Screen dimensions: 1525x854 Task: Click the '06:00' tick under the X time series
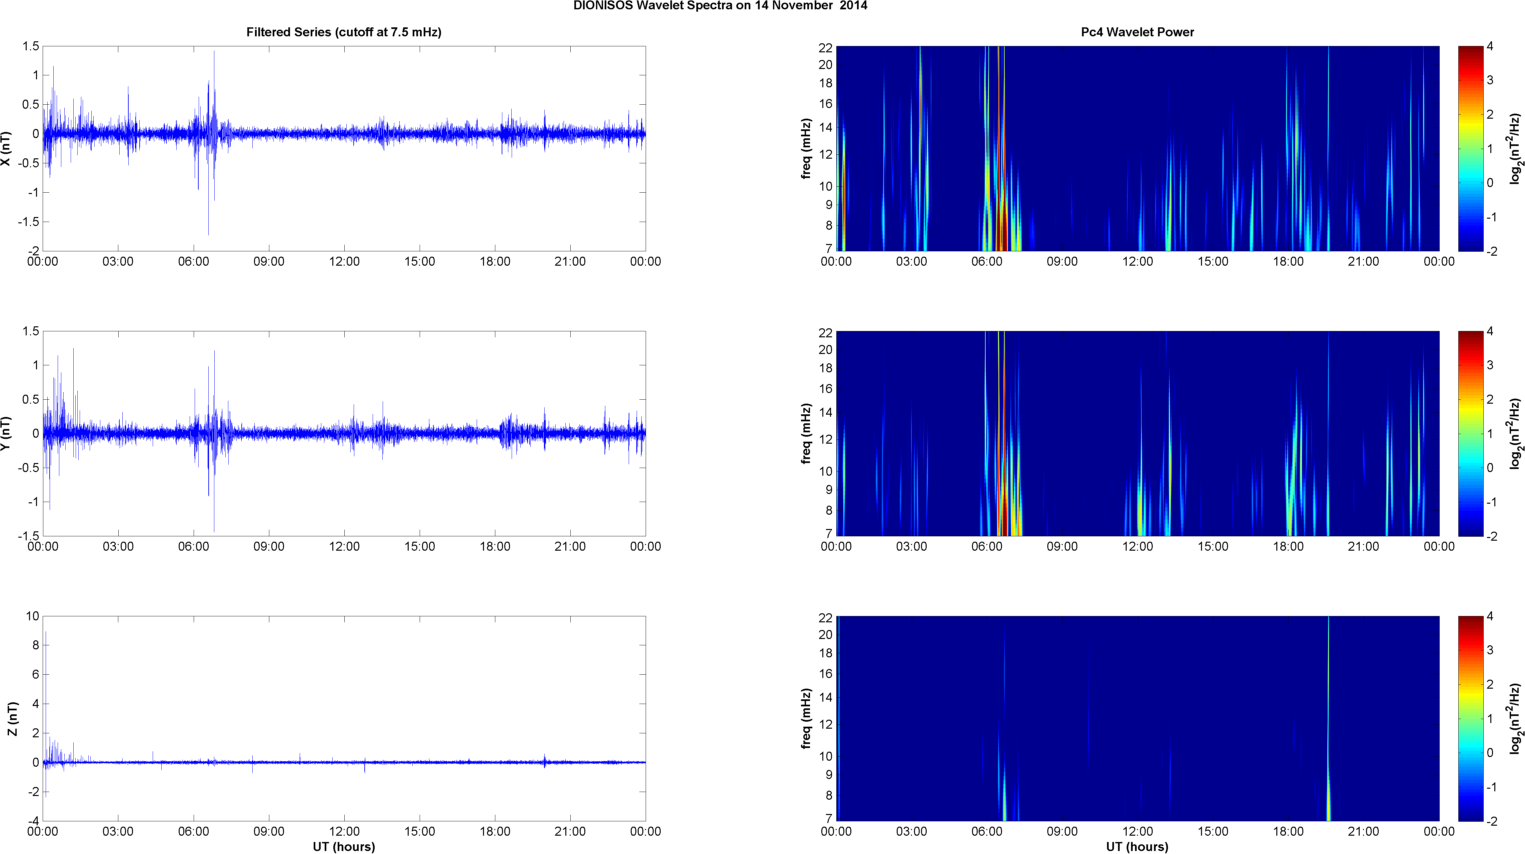193,261
